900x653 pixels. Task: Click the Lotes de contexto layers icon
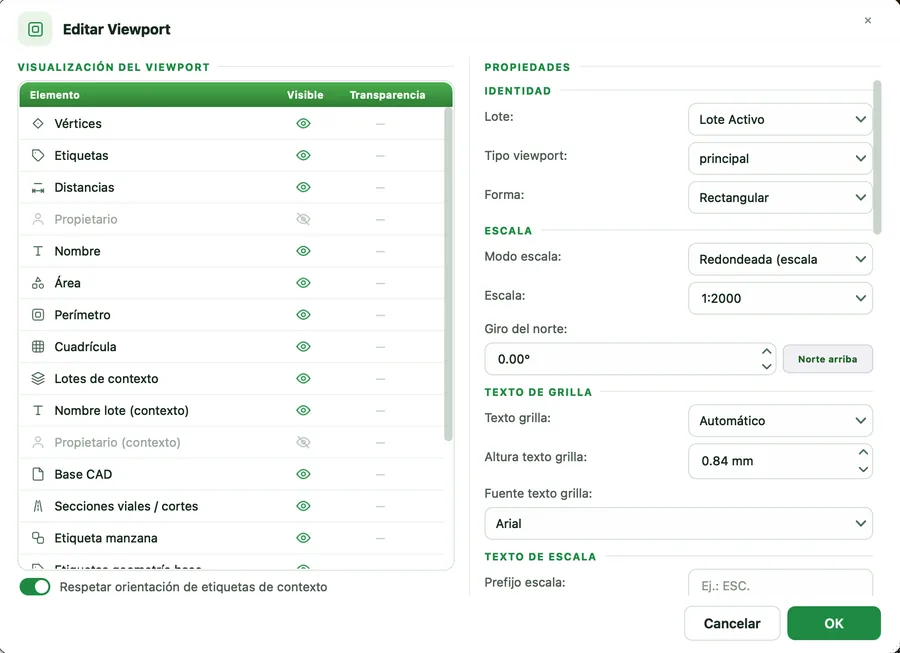point(38,379)
